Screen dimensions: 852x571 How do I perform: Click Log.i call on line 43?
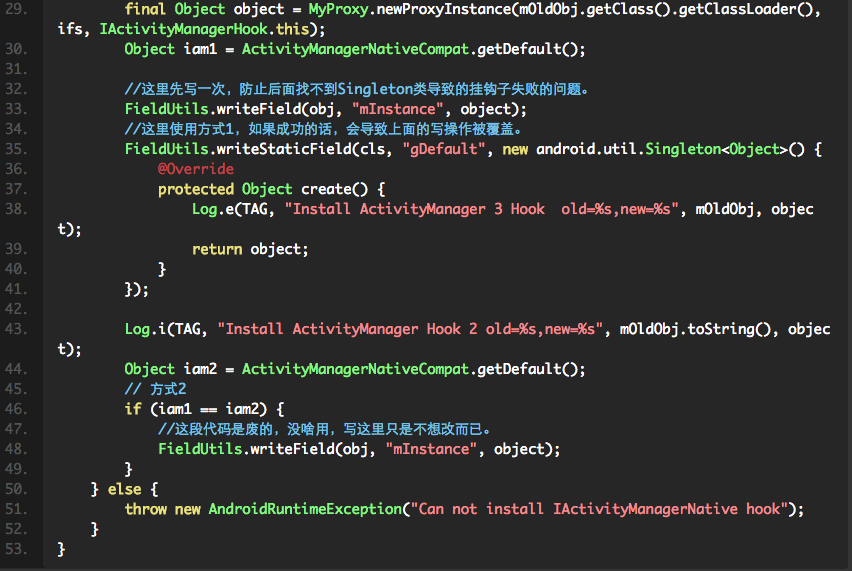coord(146,329)
